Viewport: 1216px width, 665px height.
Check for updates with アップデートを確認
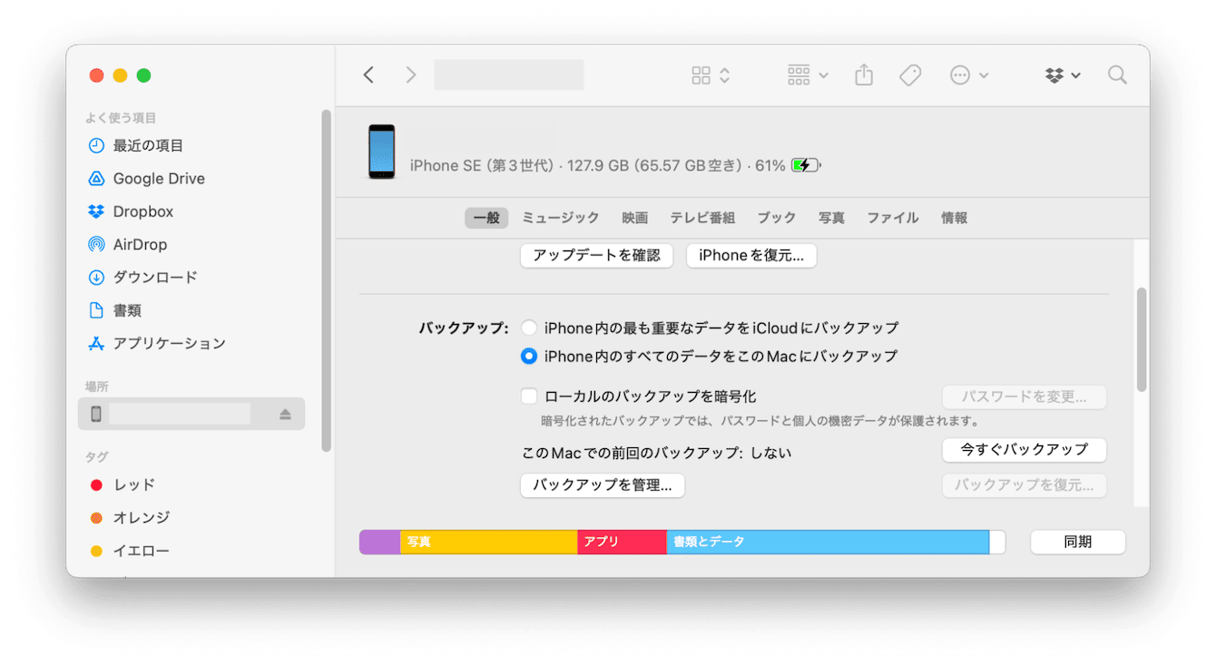[596, 255]
